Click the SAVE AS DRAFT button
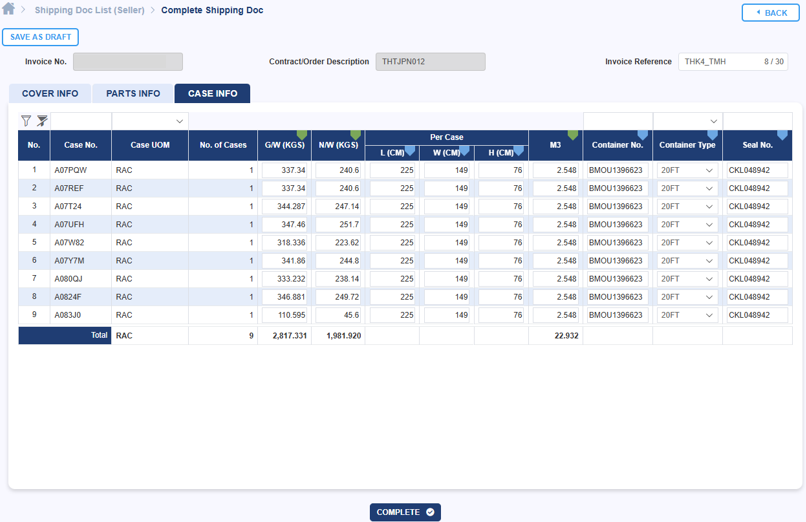This screenshot has width=806, height=522. [x=40, y=37]
